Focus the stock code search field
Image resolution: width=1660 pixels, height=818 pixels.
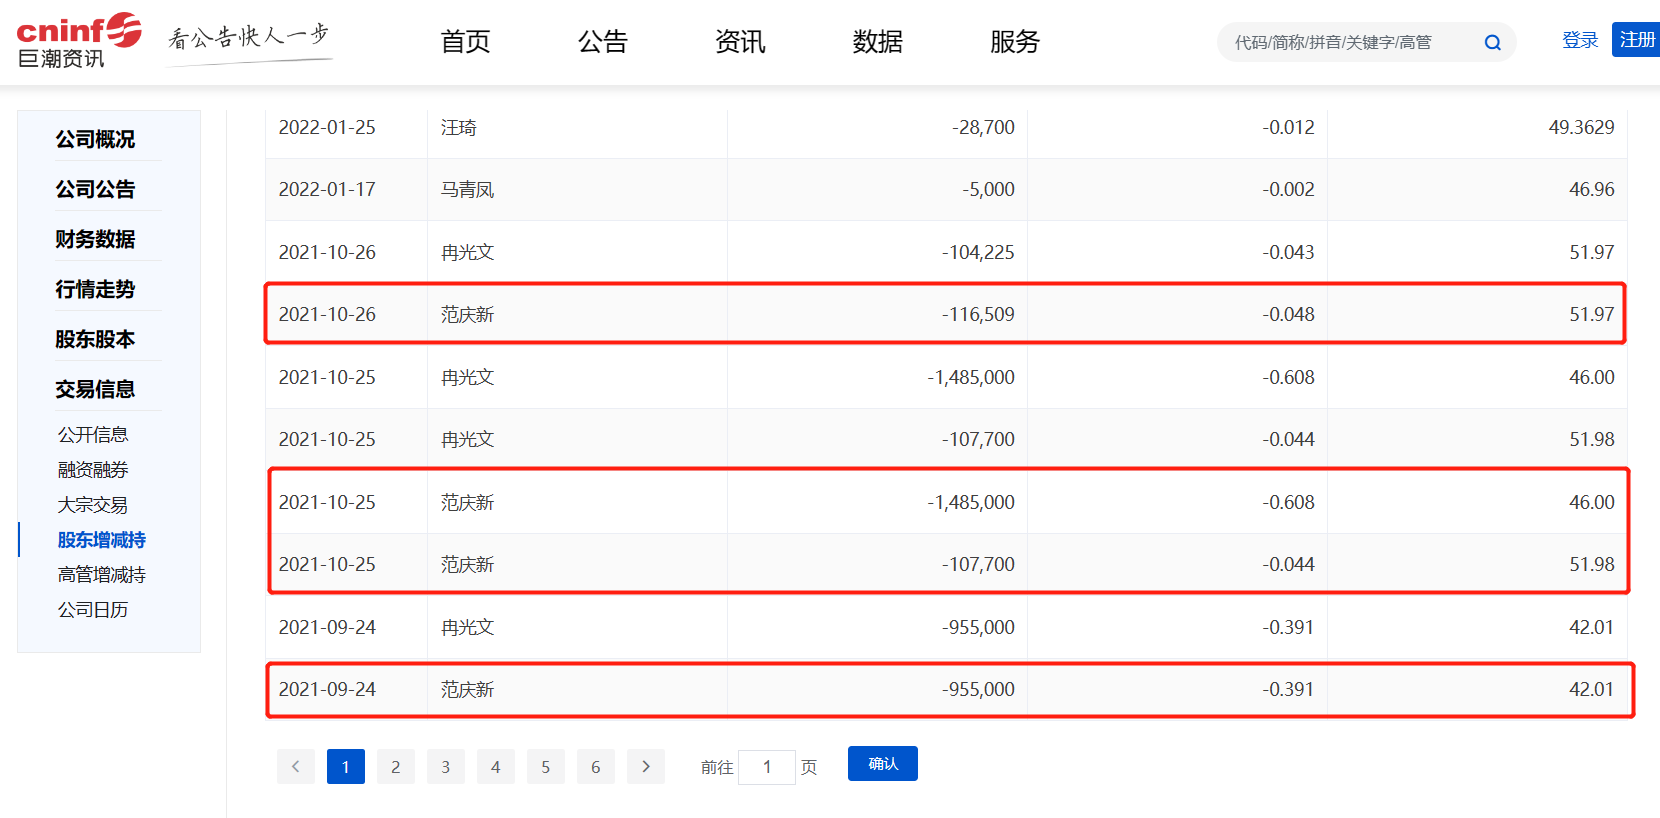tap(1350, 42)
